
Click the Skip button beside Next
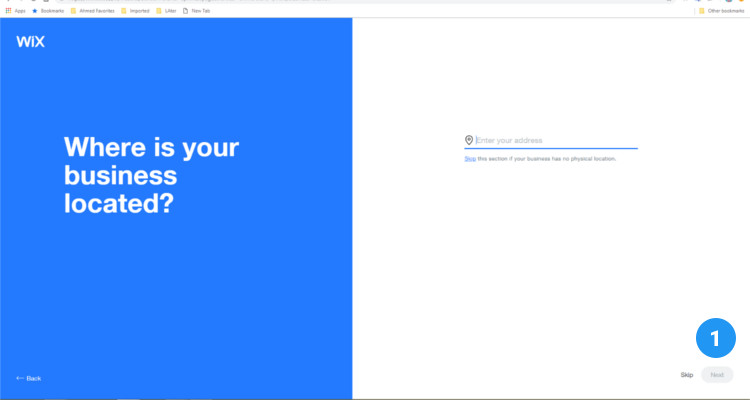(x=687, y=375)
